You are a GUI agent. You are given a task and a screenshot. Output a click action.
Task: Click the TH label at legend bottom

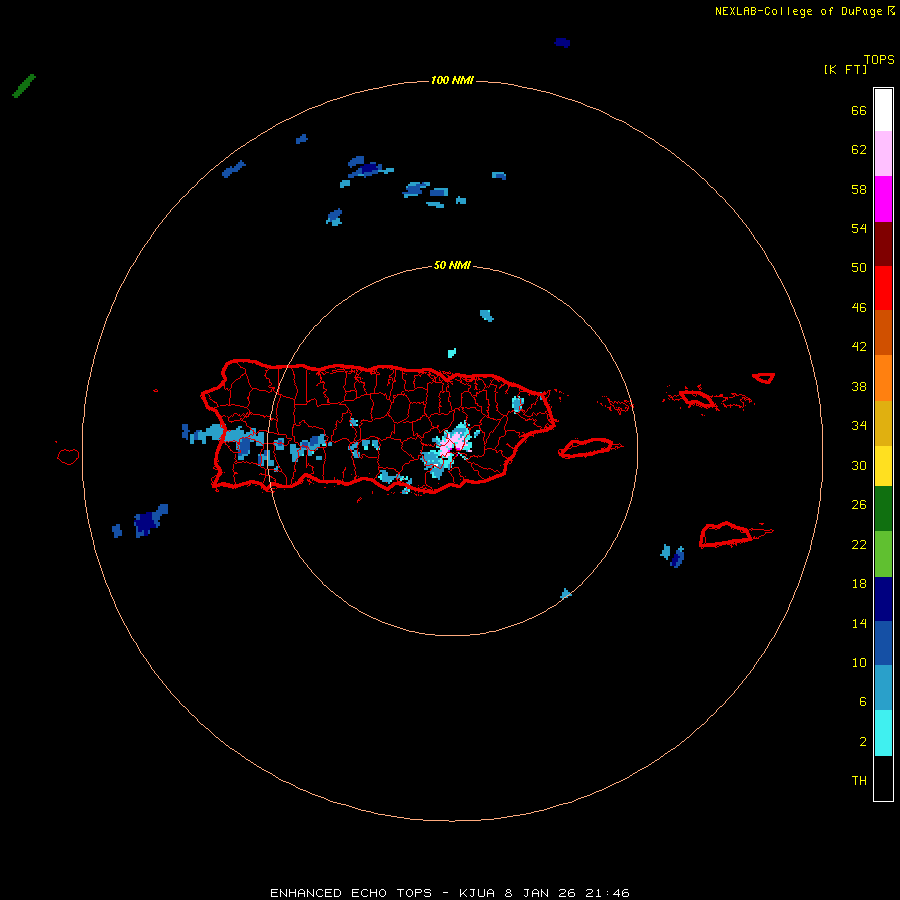click(859, 781)
